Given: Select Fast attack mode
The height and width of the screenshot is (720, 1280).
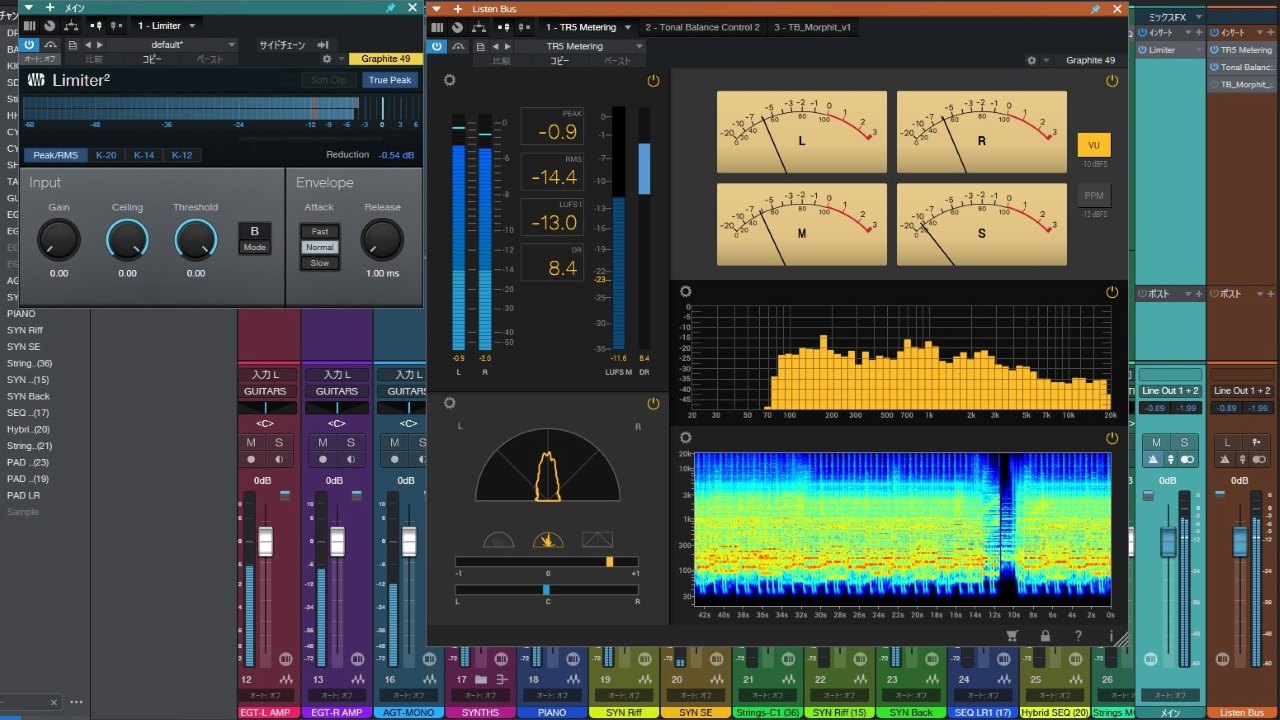Looking at the screenshot, I should [x=320, y=231].
